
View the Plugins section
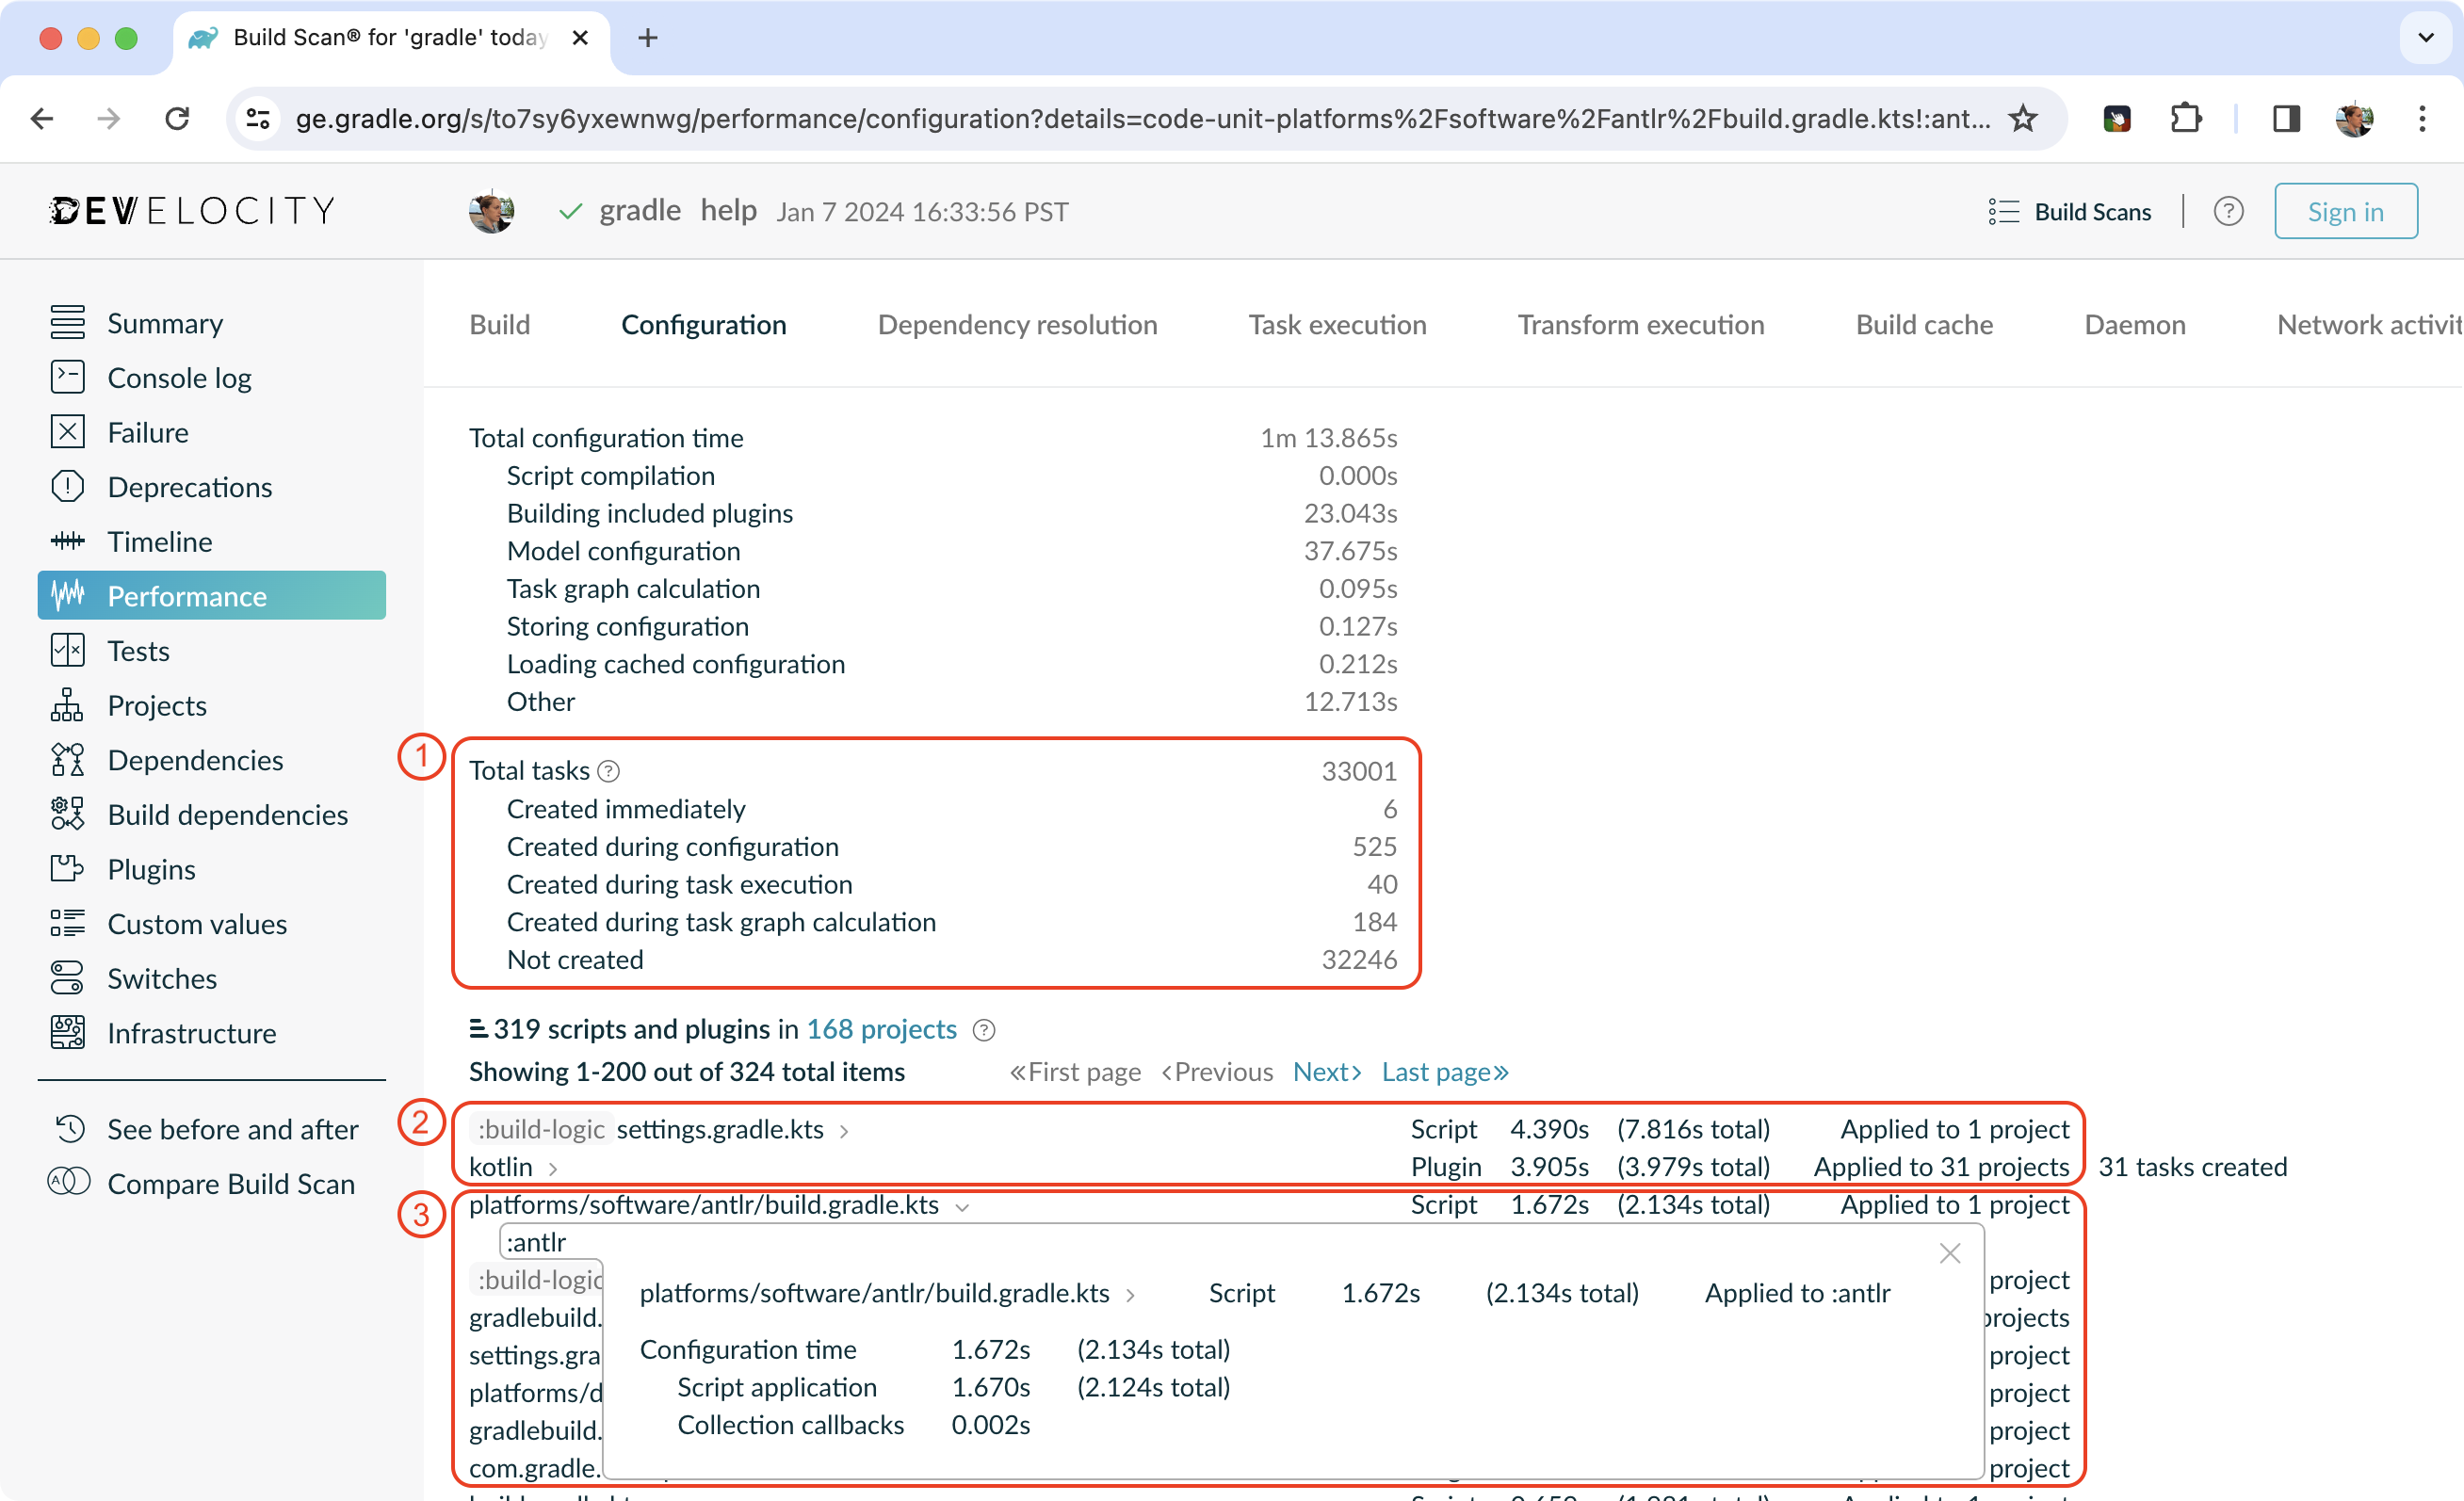(x=151, y=869)
